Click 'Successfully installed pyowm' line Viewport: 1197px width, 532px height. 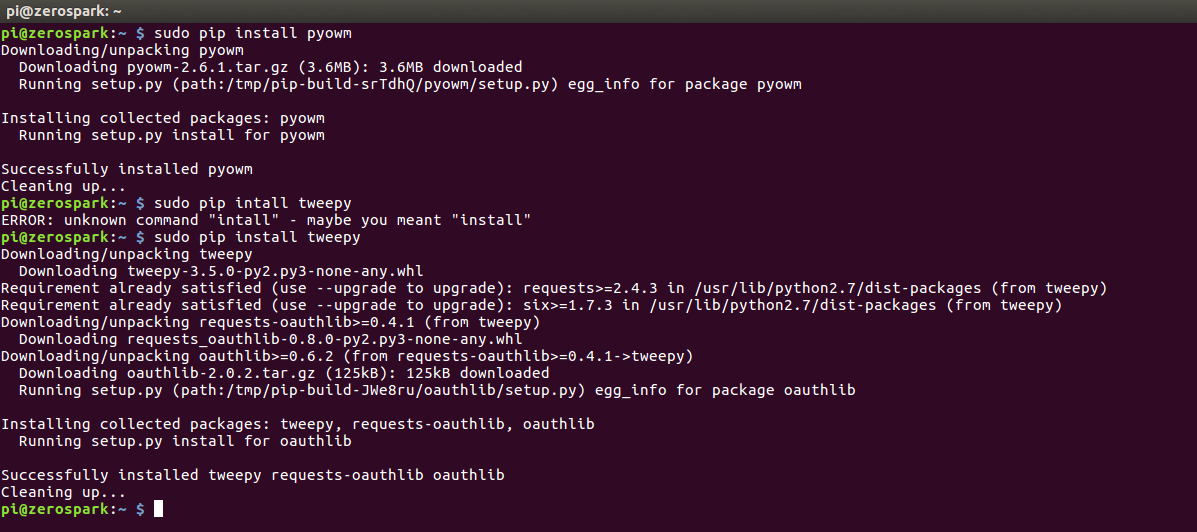pyautogui.click(x=127, y=169)
